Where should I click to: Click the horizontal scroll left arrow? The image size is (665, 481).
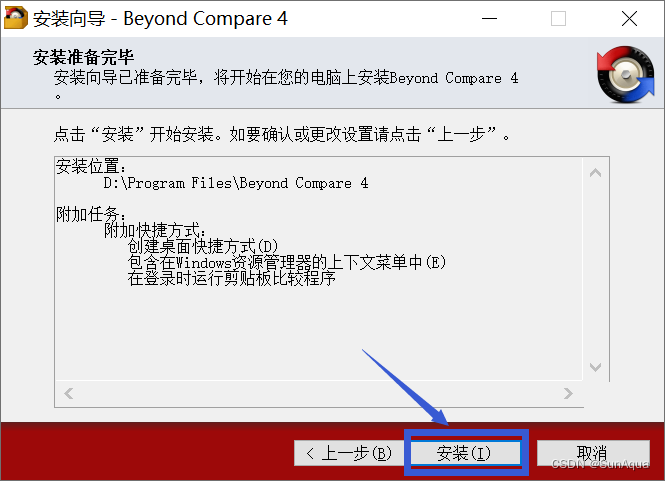point(69,394)
